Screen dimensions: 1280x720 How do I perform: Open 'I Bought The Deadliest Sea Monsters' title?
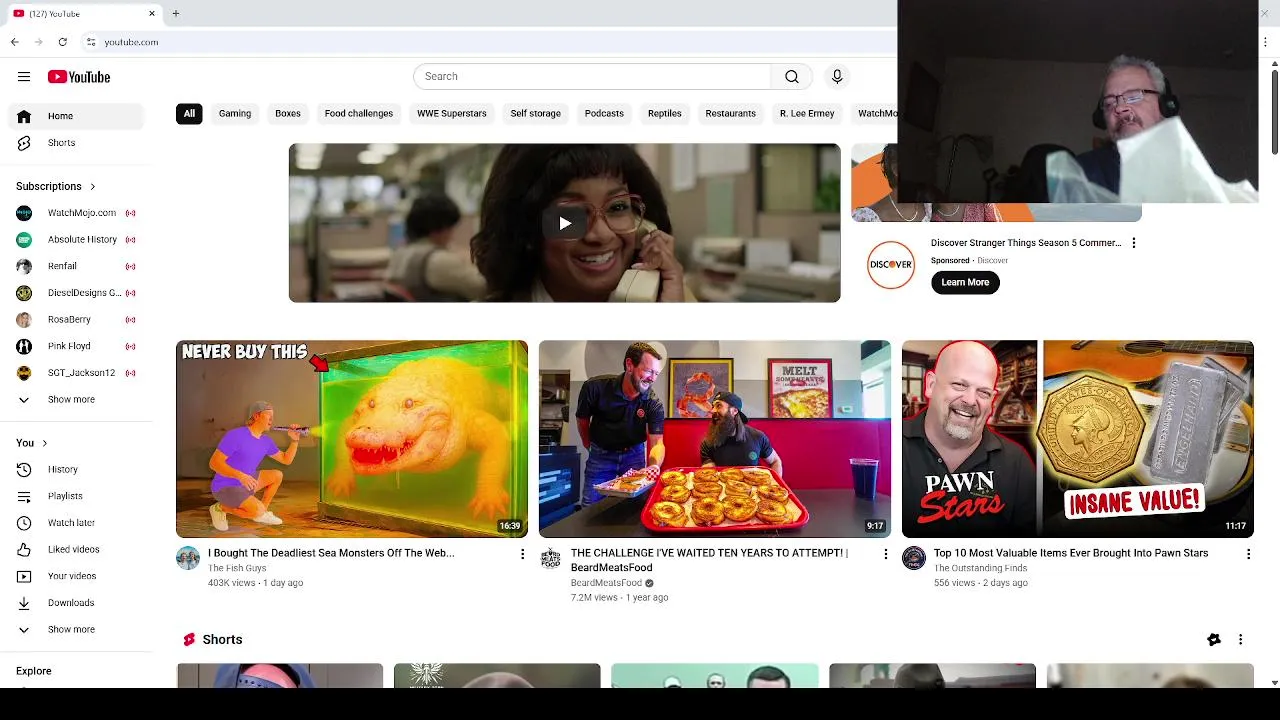pos(331,553)
